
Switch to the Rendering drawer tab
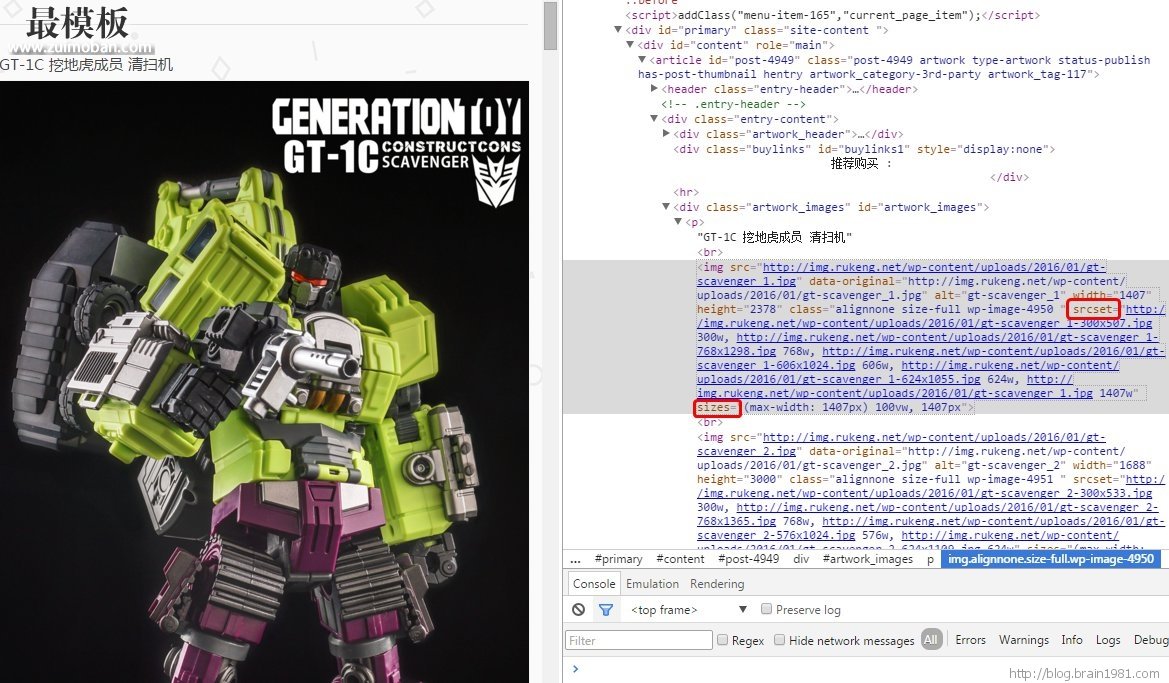(x=716, y=584)
